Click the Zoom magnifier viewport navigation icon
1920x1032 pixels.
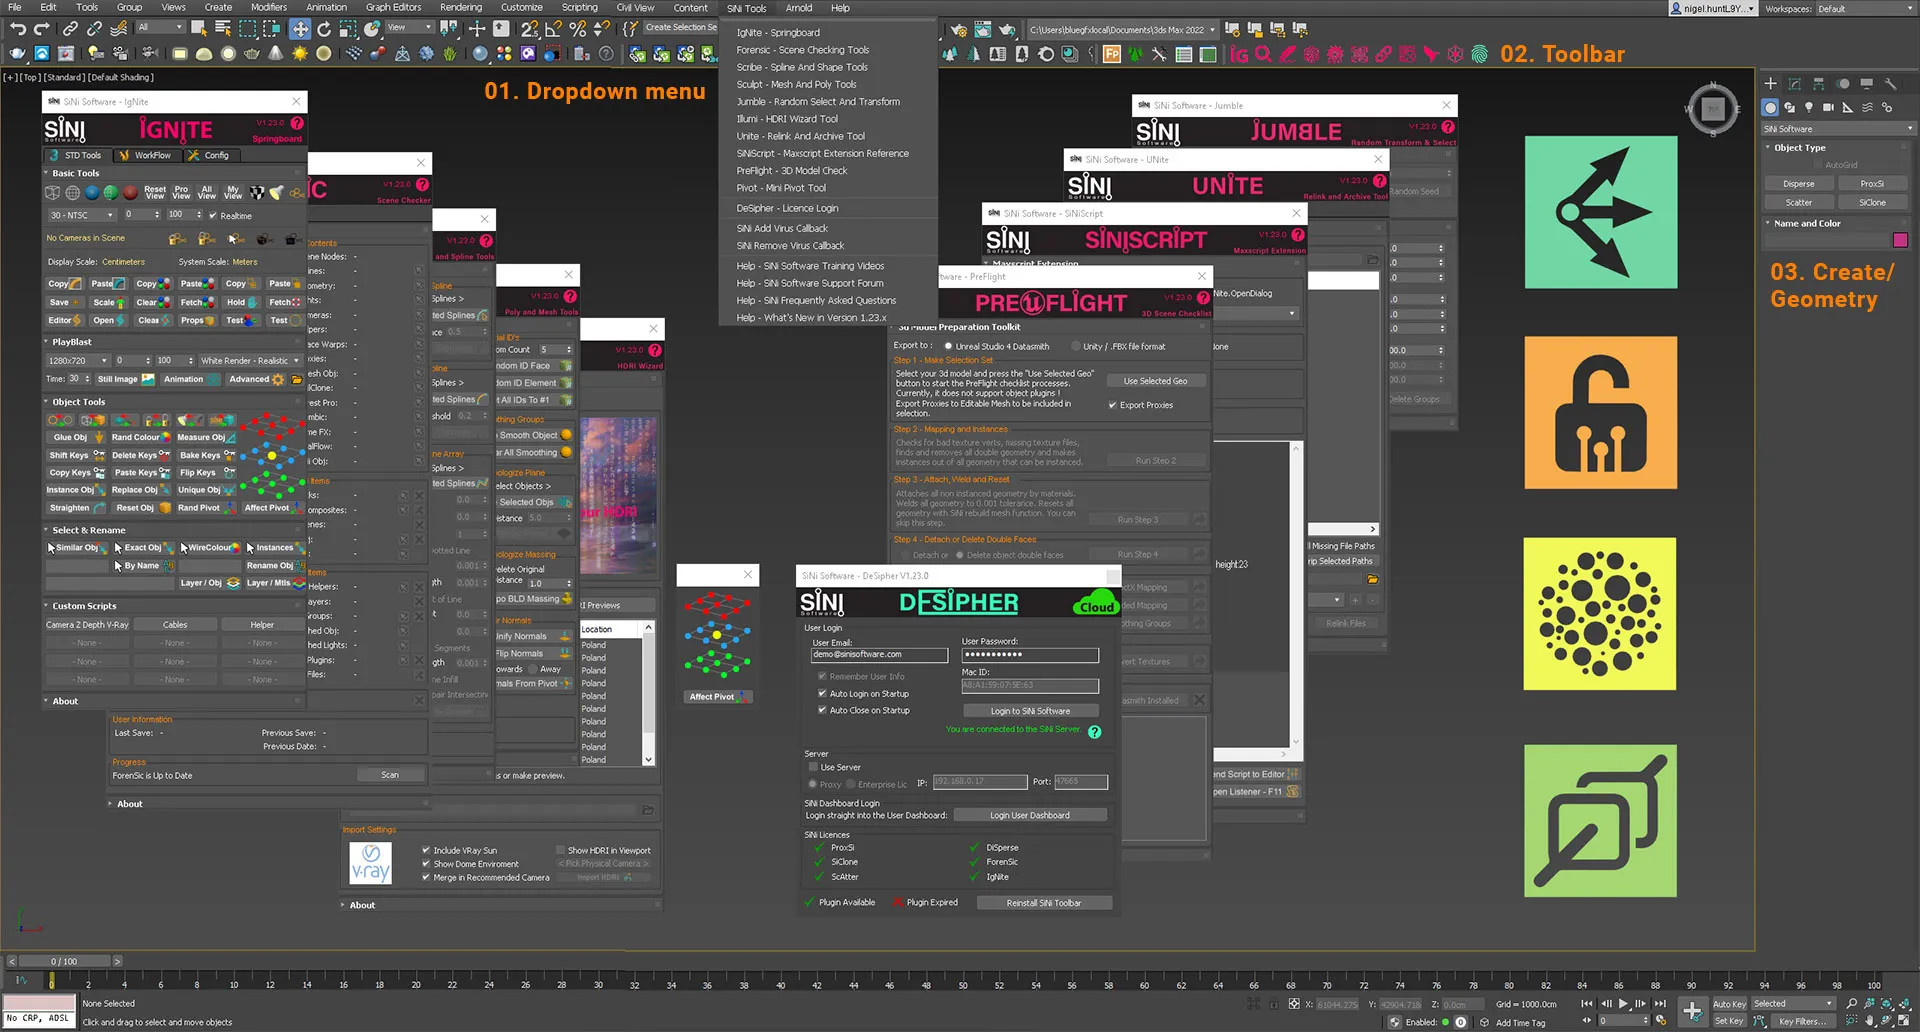pos(1852,1003)
